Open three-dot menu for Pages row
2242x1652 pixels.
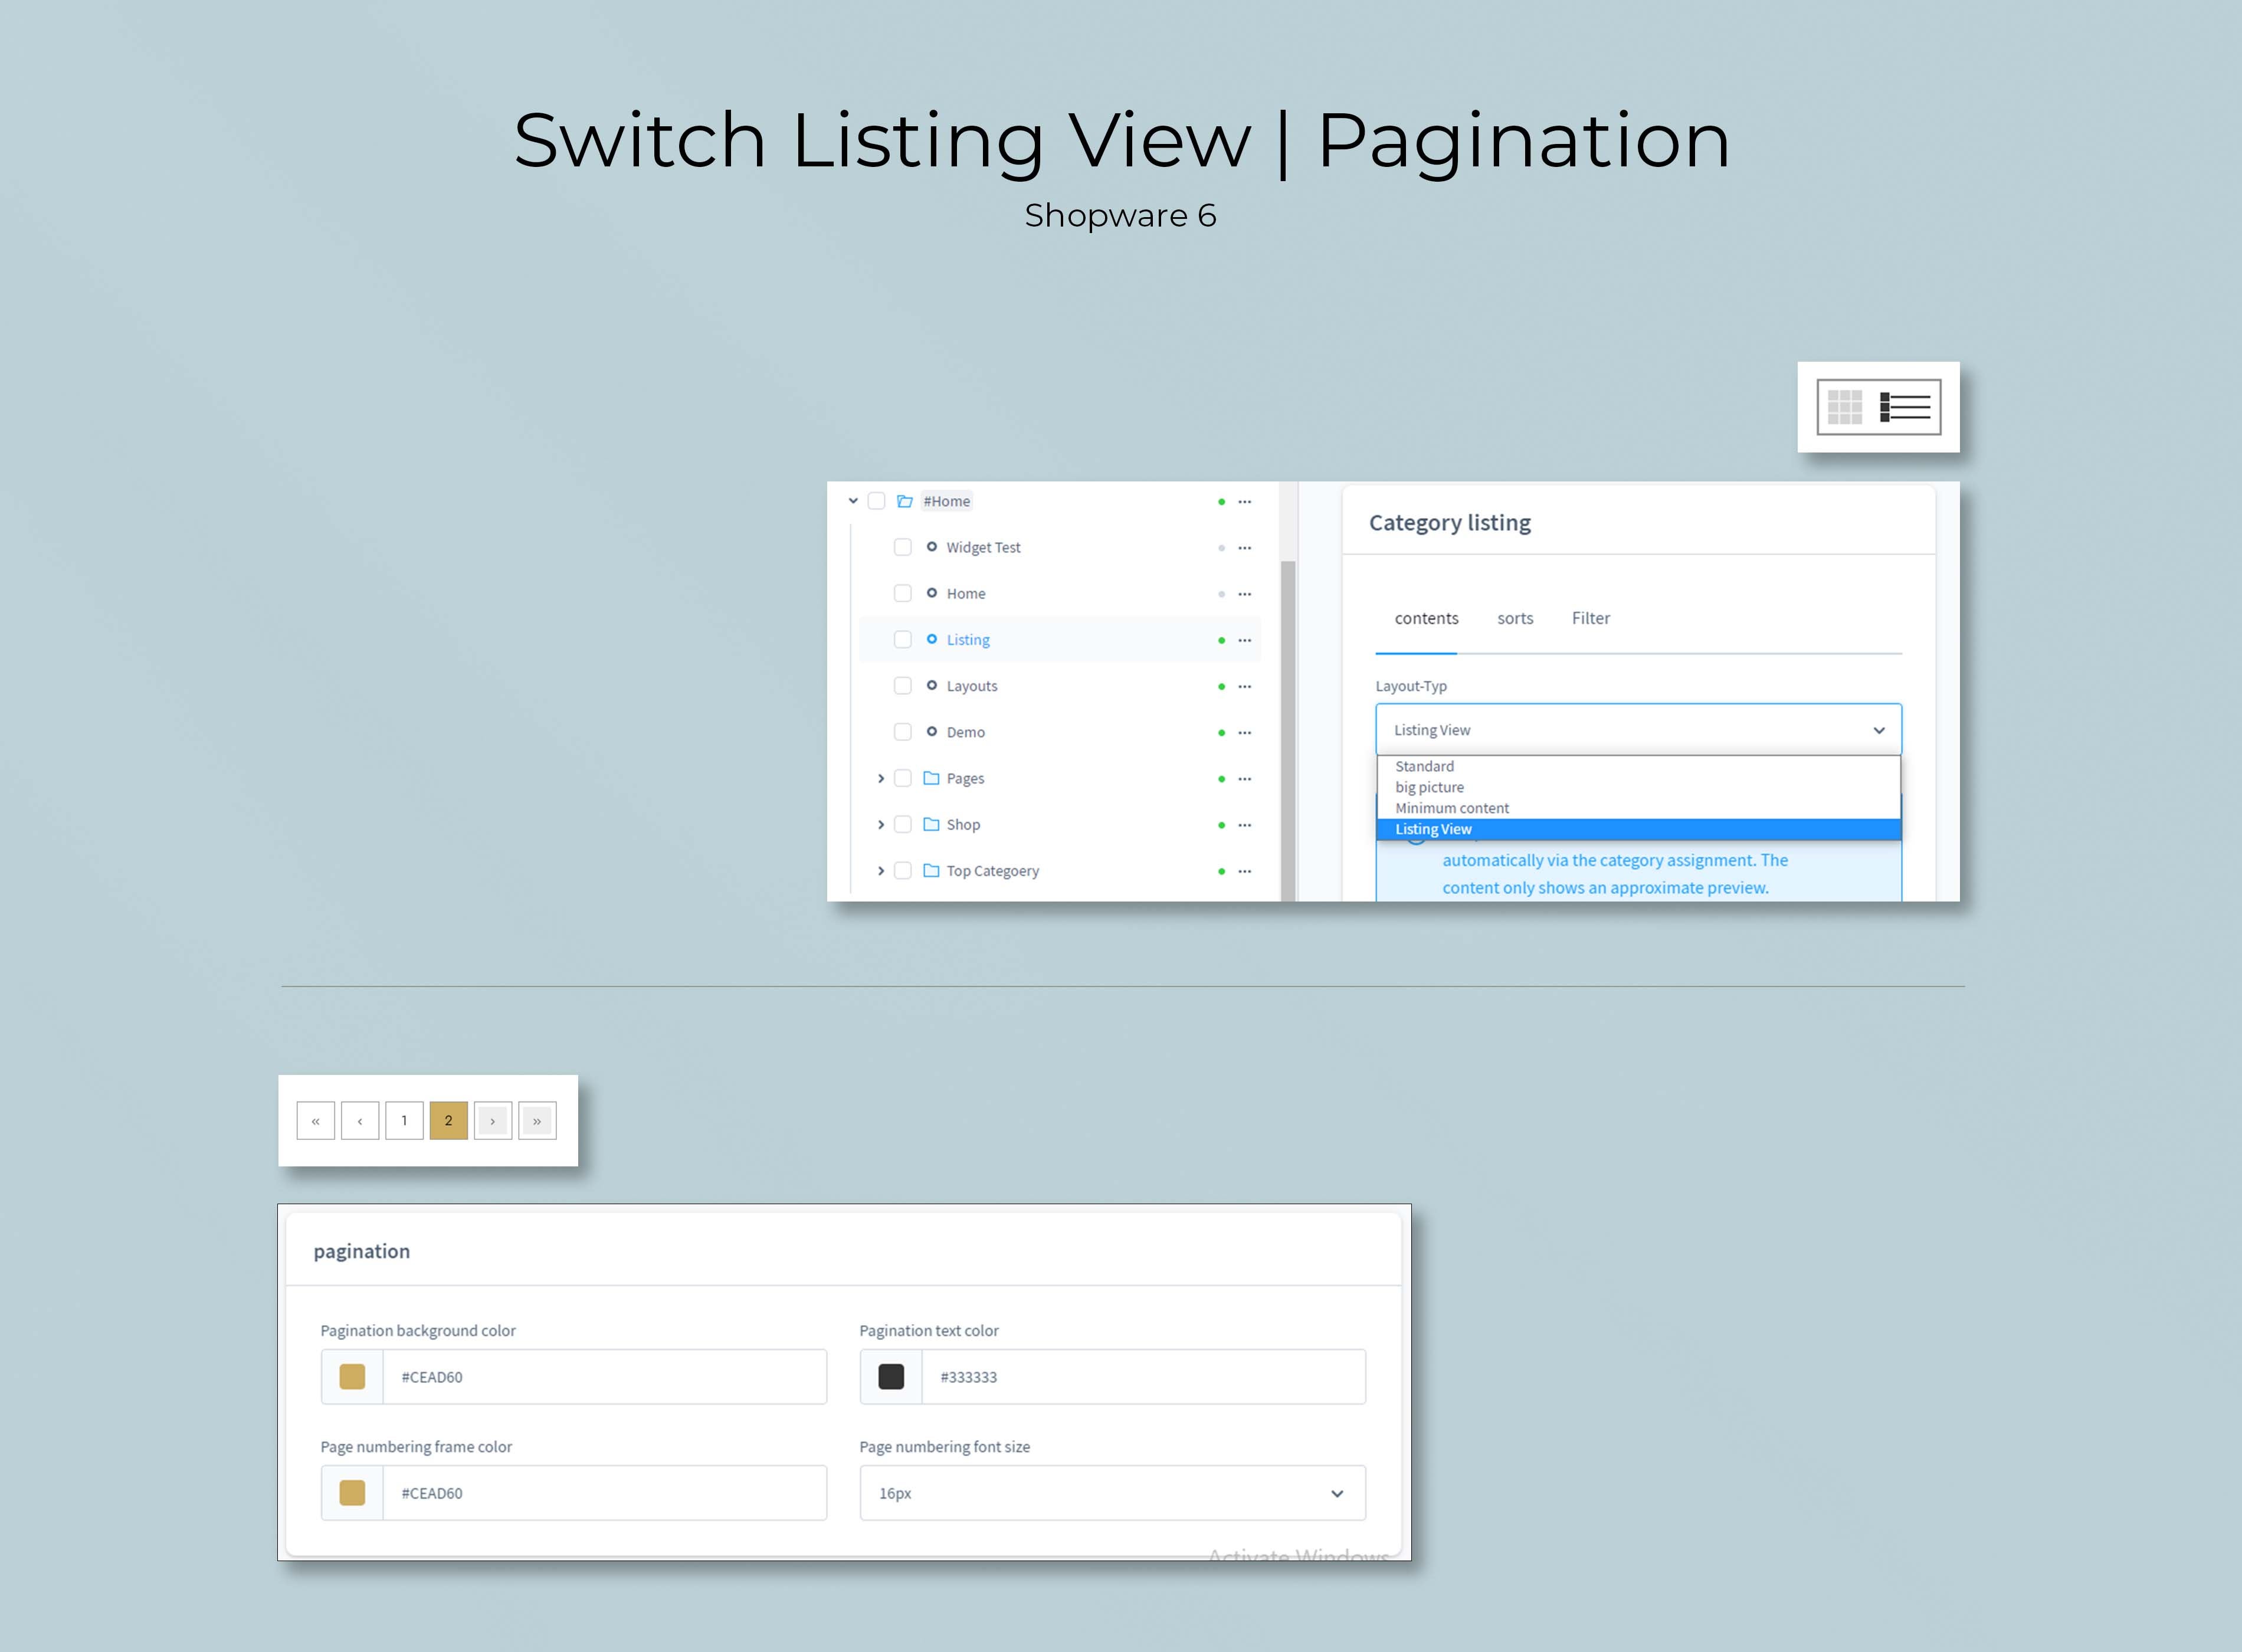[1244, 779]
